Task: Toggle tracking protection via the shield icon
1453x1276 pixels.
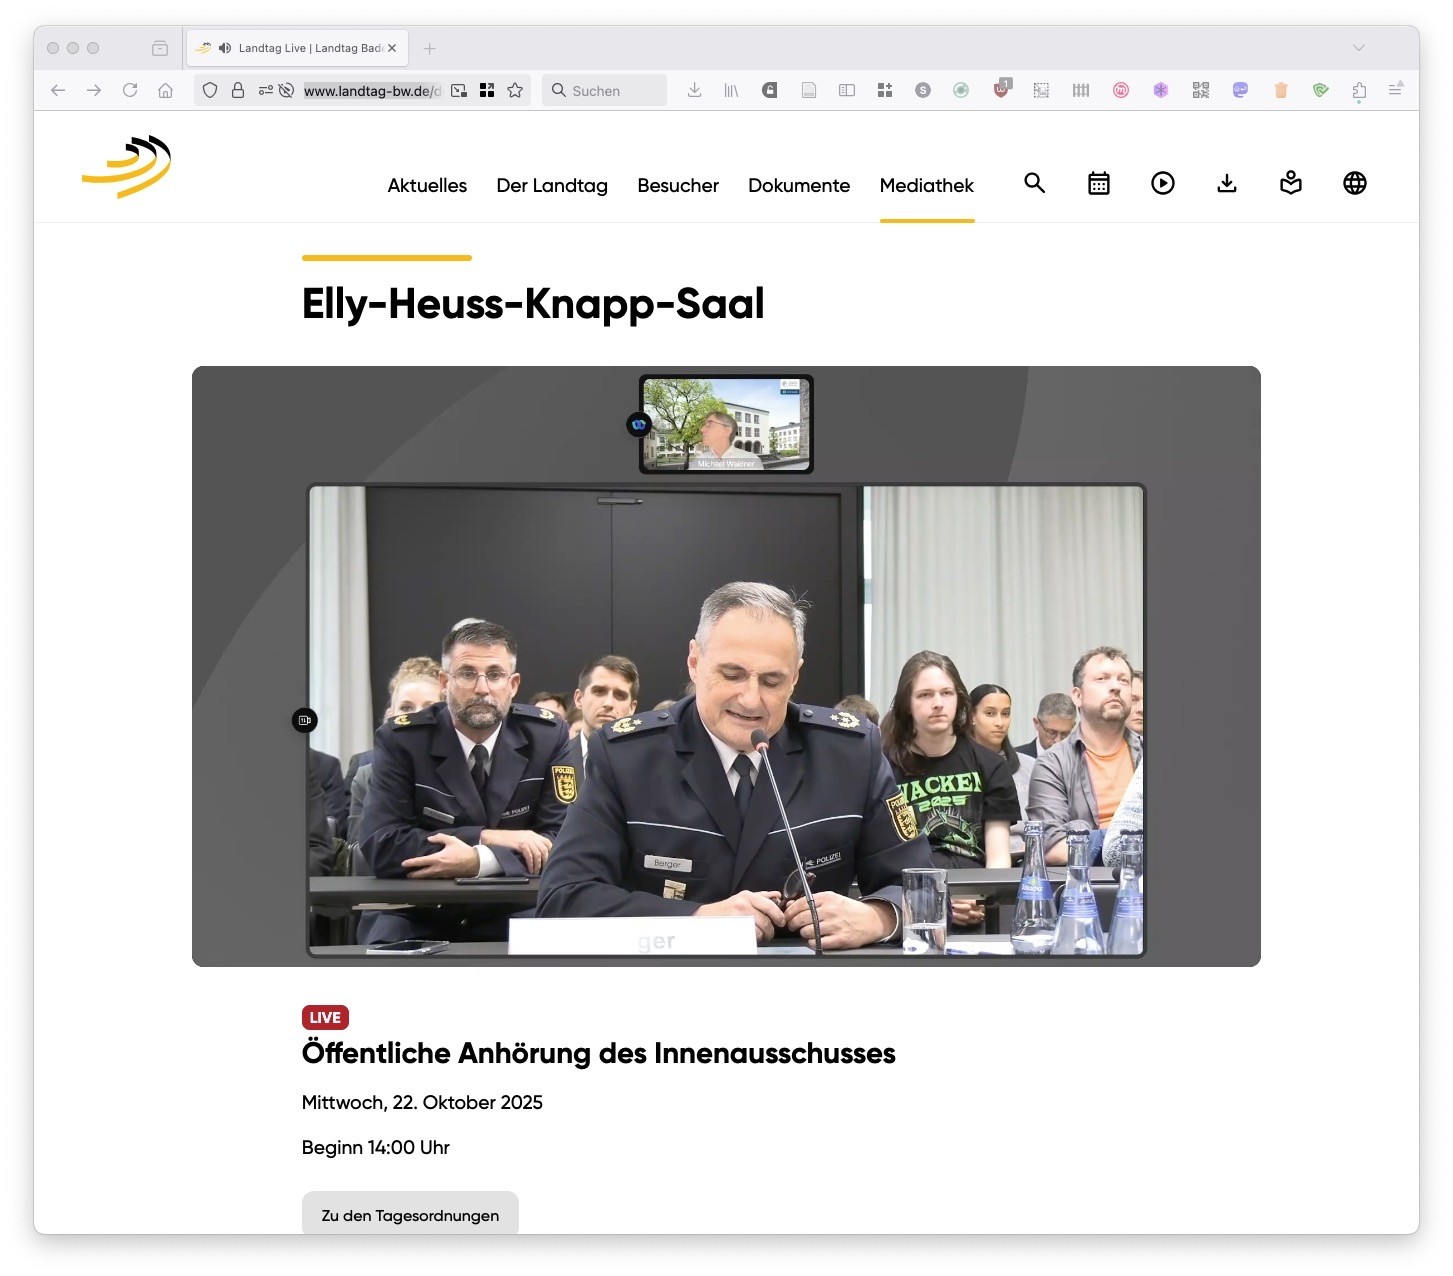Action: [209, 90]
